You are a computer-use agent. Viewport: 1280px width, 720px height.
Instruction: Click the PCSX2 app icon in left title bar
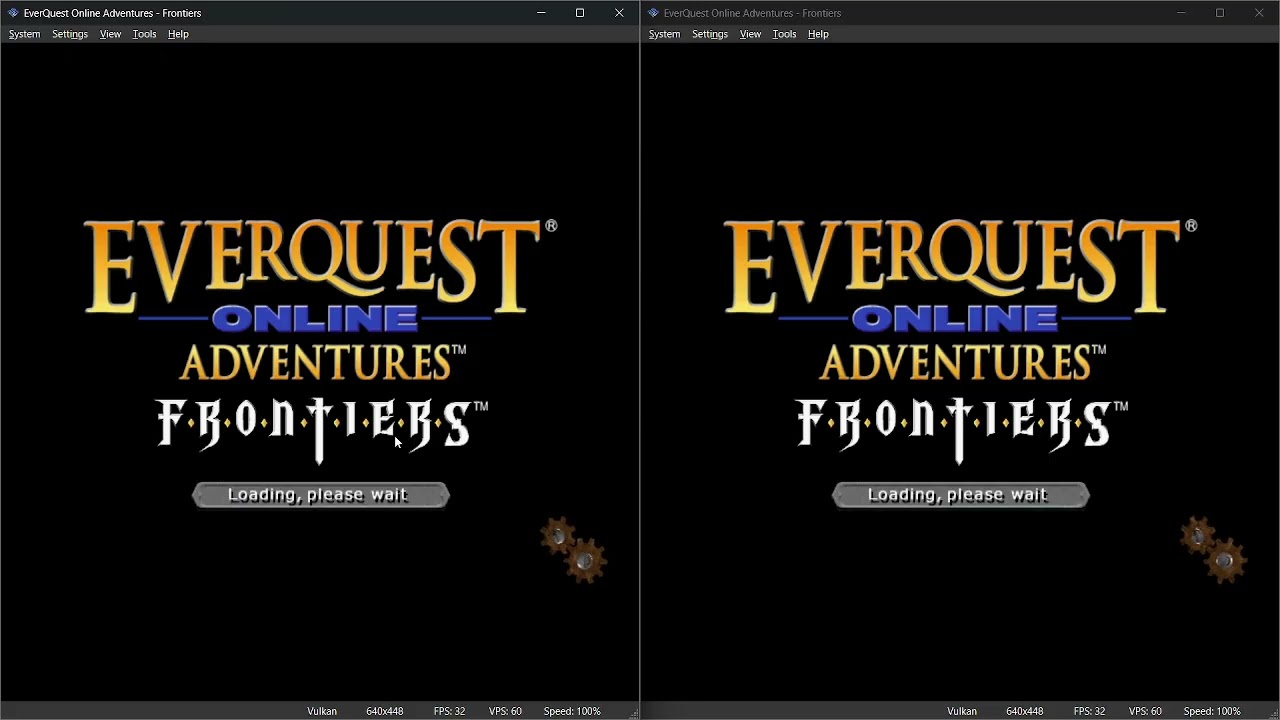click(13, 13)
